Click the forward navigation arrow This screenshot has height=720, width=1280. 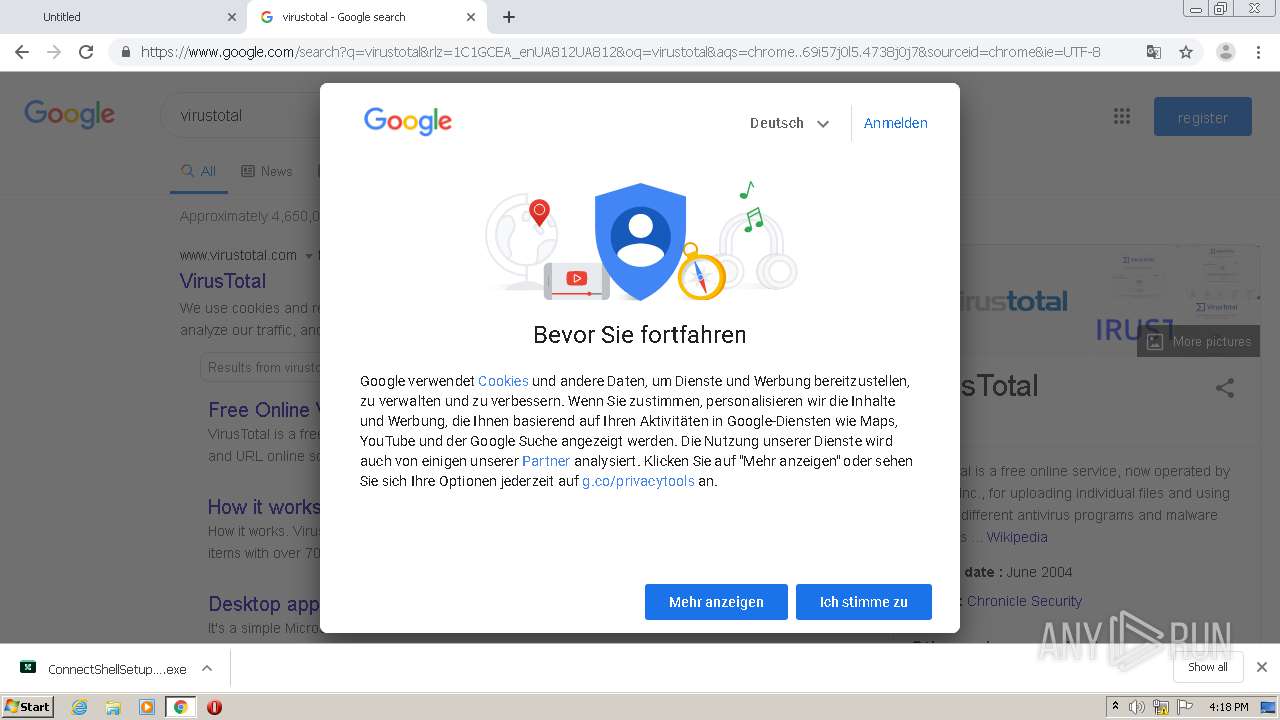tap(54, 52)
